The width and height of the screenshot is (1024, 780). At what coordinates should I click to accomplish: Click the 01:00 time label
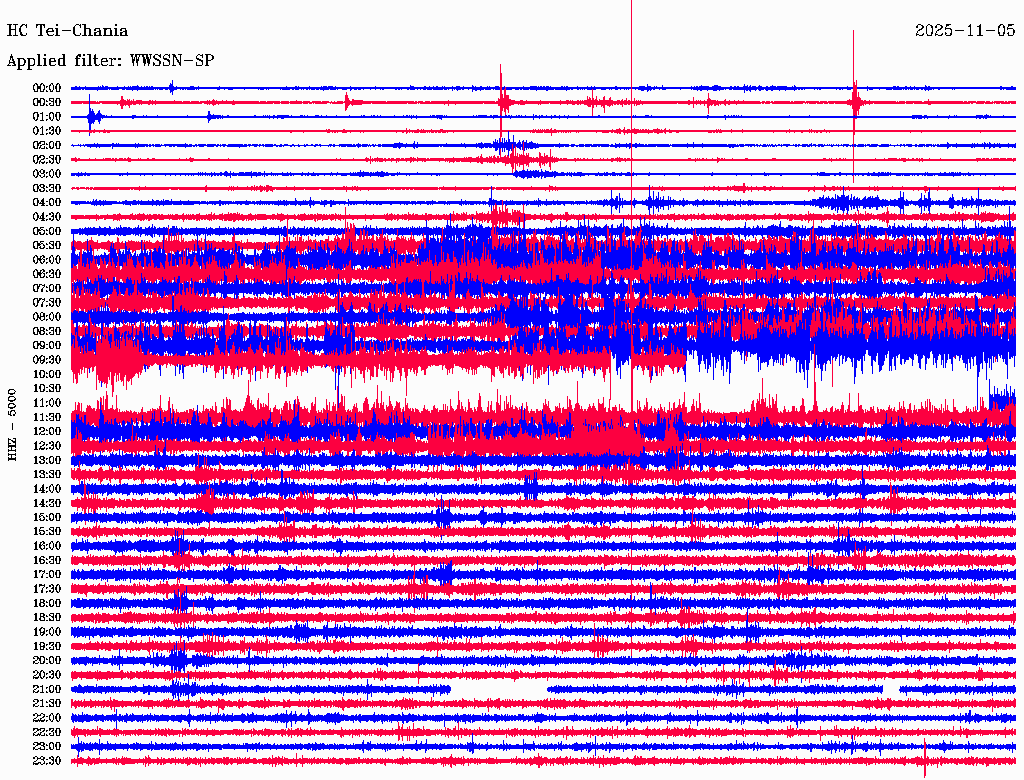47,116
